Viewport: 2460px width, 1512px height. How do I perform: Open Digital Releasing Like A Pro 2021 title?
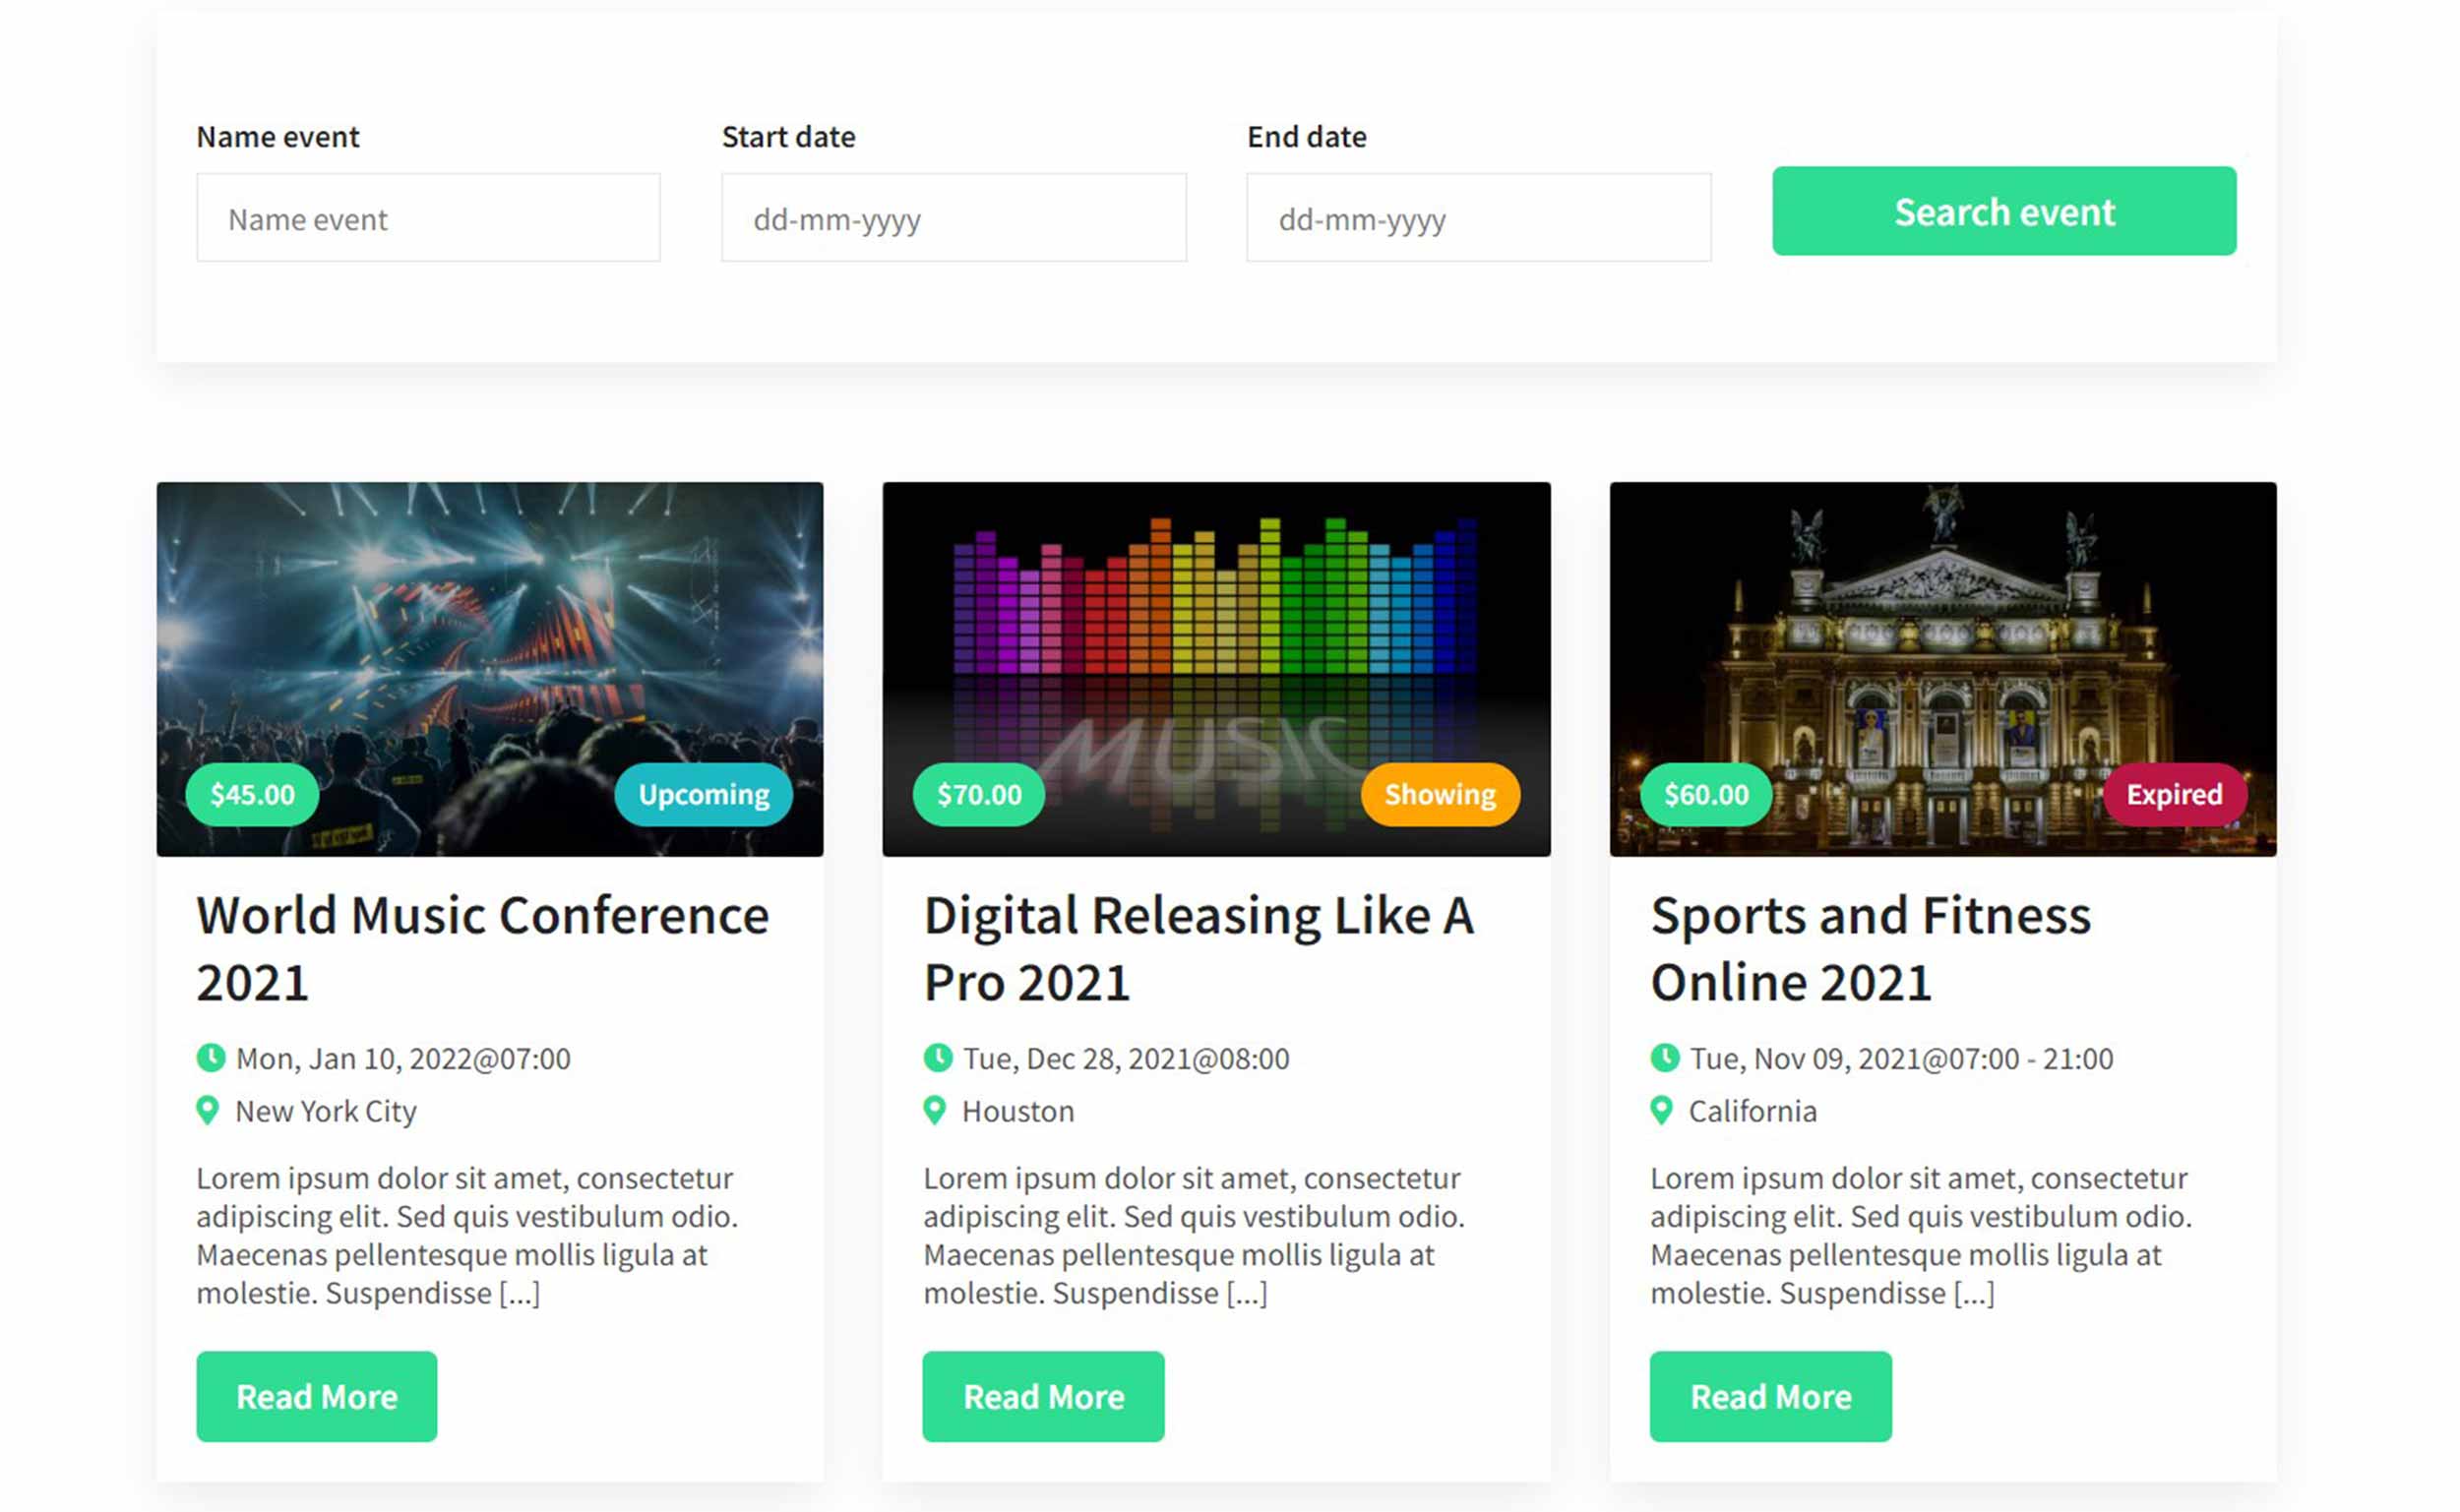point(1199,949)
